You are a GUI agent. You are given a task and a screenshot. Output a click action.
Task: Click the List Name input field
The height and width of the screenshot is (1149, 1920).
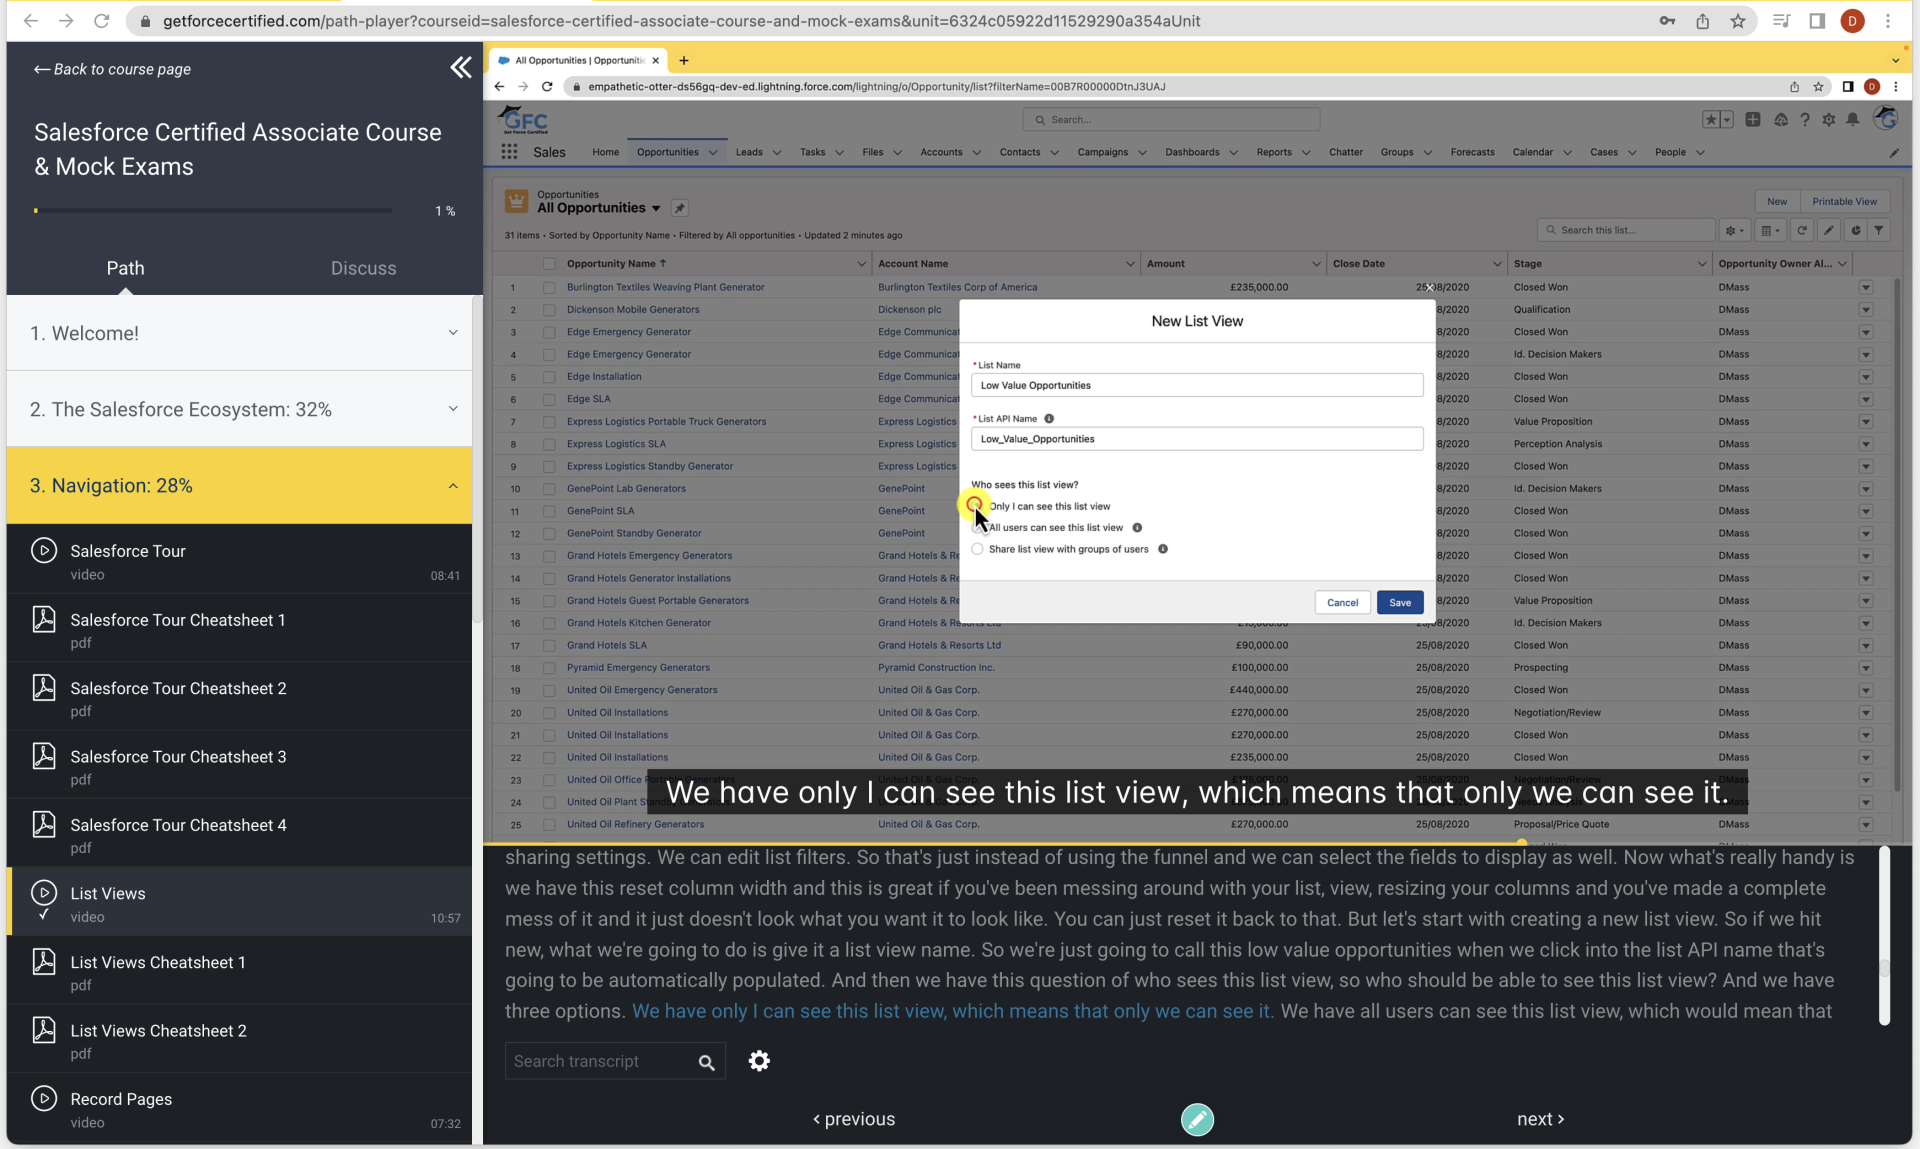pyautogui.click(x=1196, y=385)
